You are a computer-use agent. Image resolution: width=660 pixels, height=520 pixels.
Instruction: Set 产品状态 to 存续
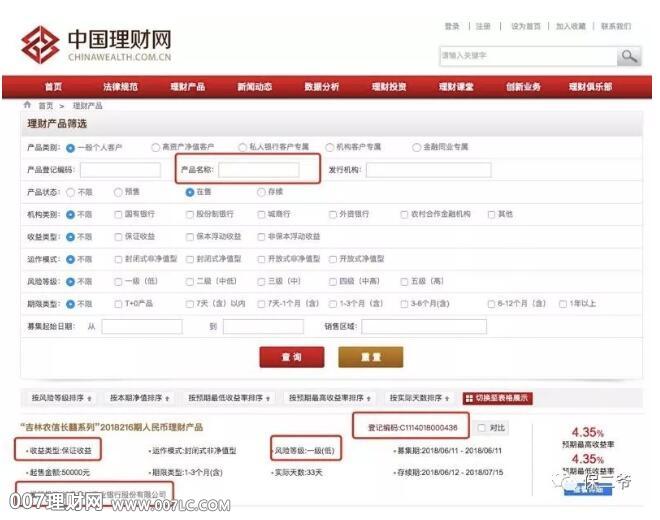click(261, 192)
